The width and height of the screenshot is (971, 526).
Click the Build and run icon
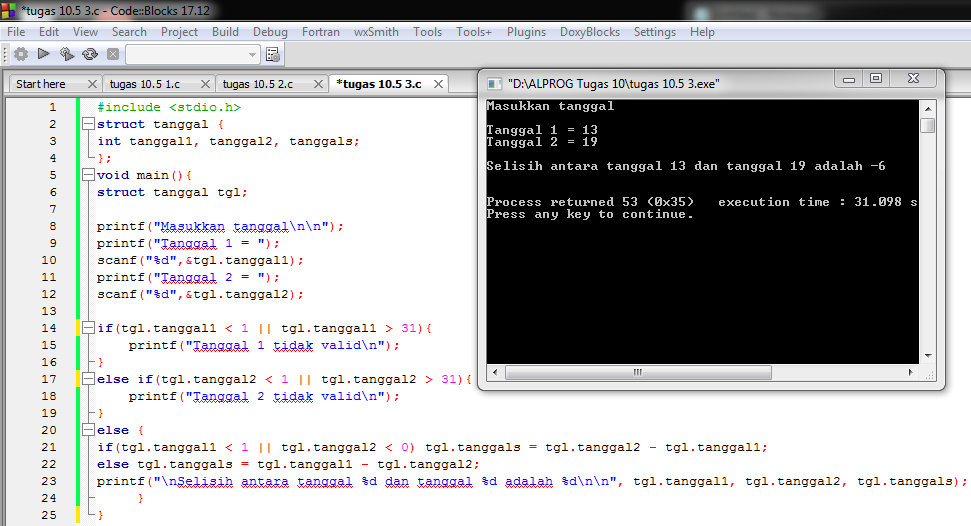66,54
